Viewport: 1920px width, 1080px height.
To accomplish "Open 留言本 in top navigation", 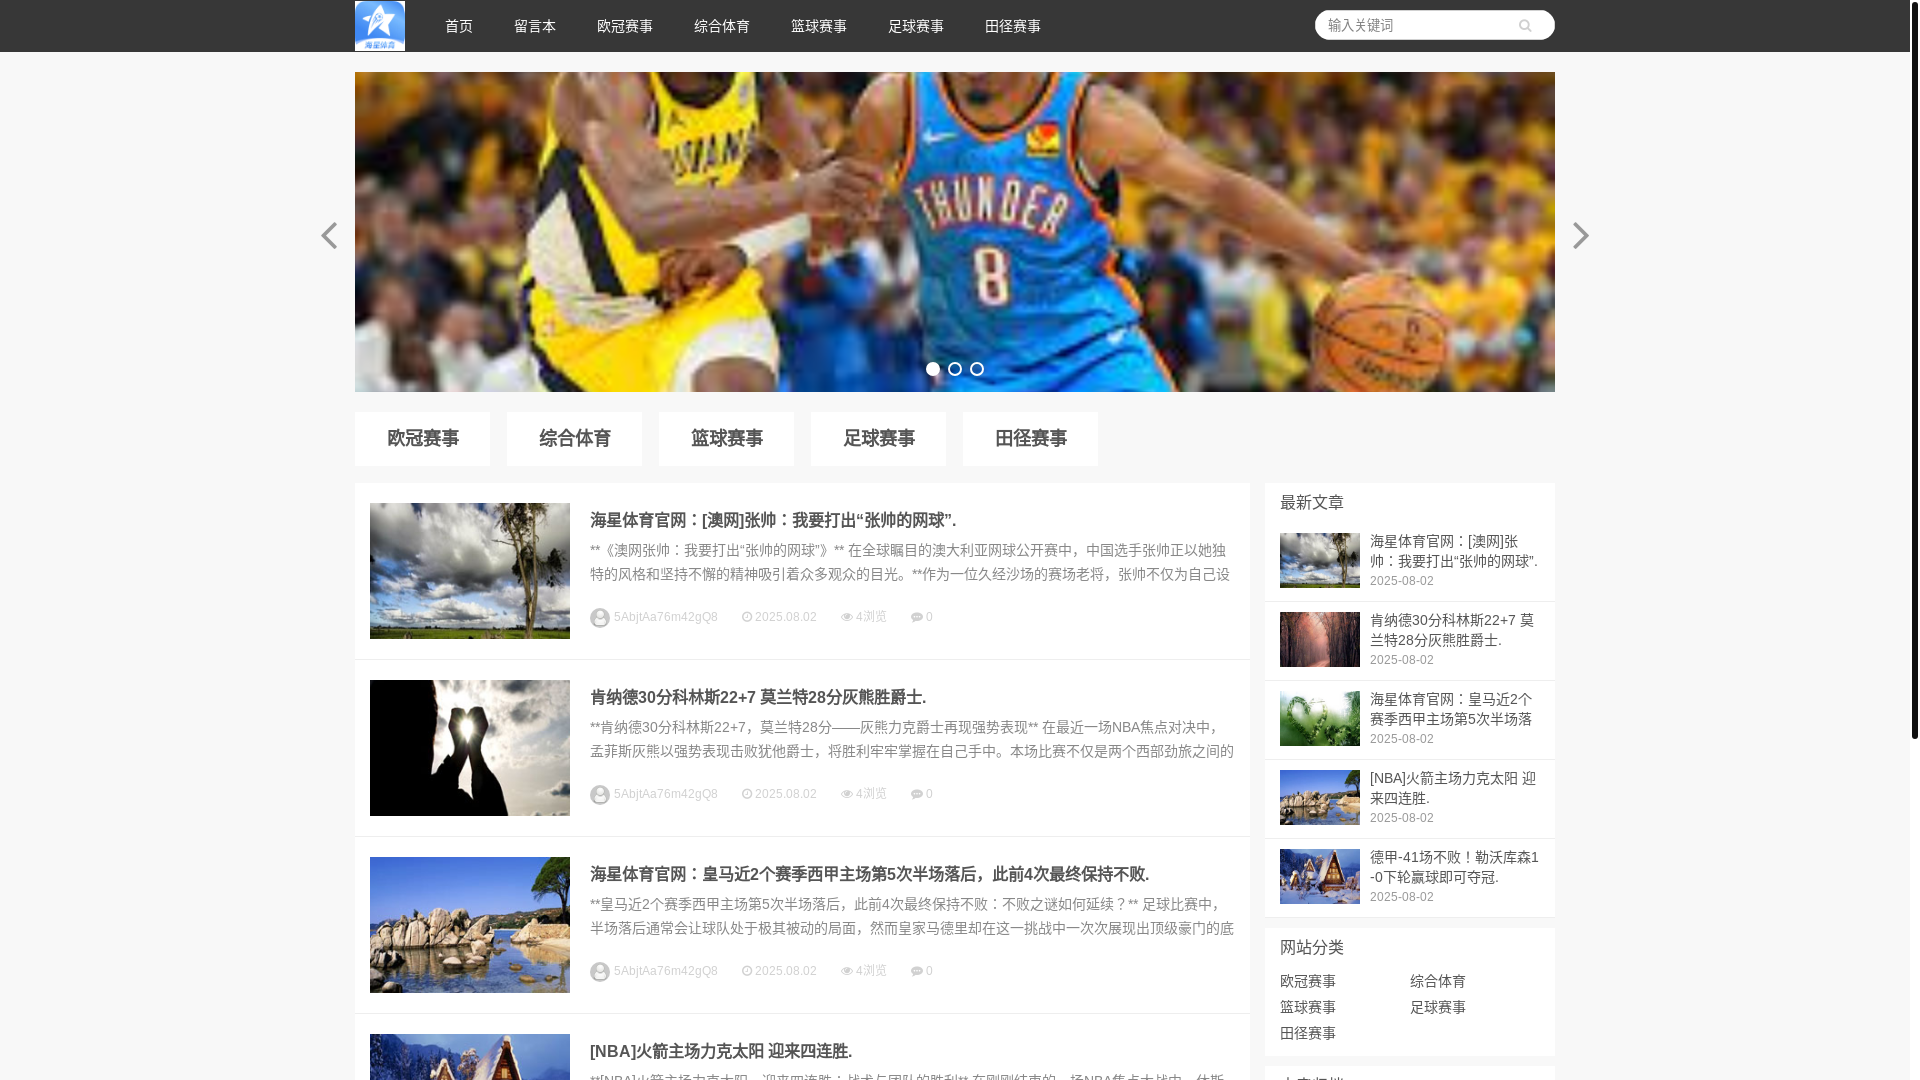I will [535, 26].
